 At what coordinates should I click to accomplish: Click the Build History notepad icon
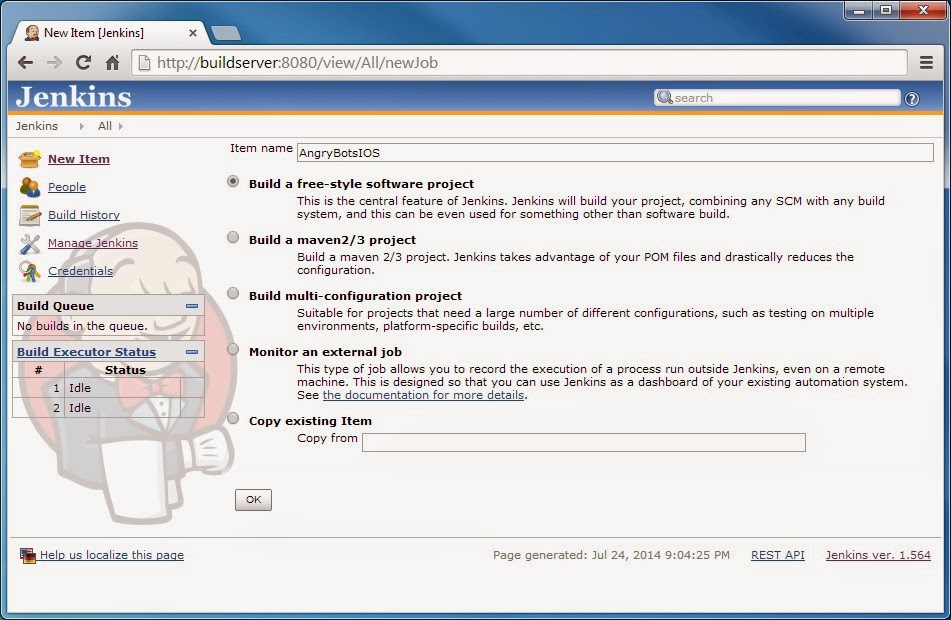[30, 215]
